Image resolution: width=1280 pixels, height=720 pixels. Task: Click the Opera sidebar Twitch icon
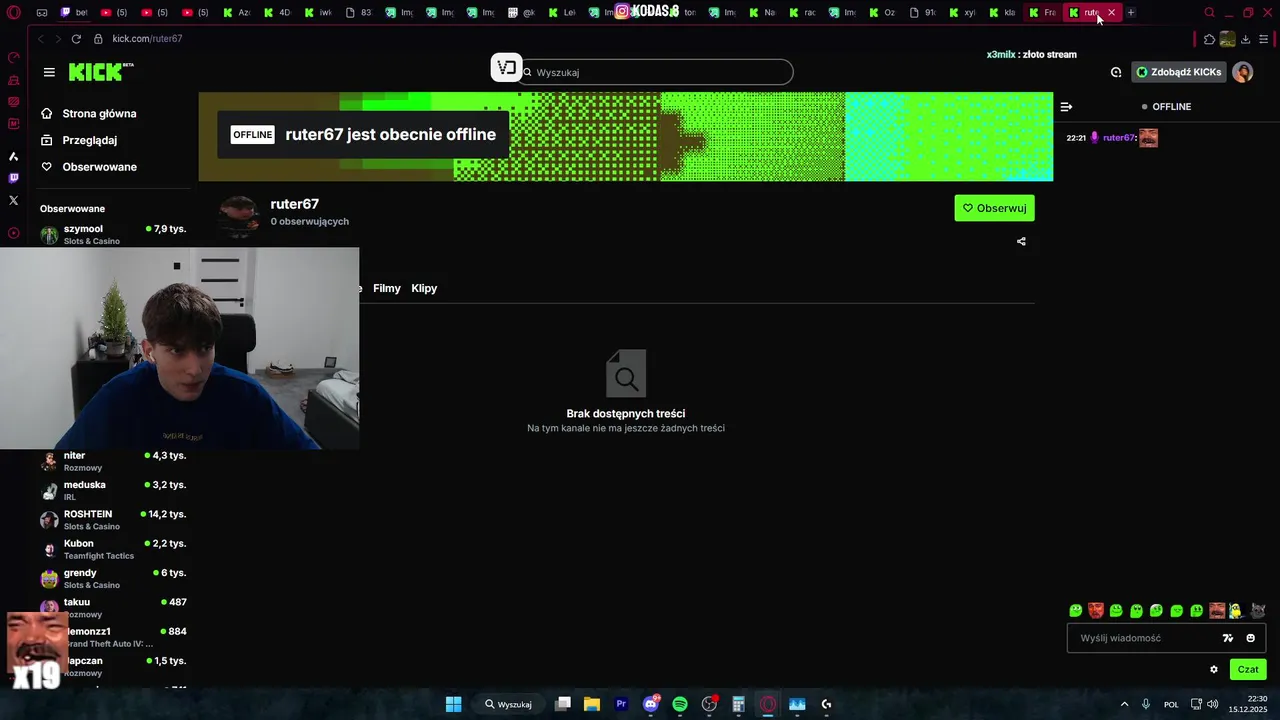13,178
